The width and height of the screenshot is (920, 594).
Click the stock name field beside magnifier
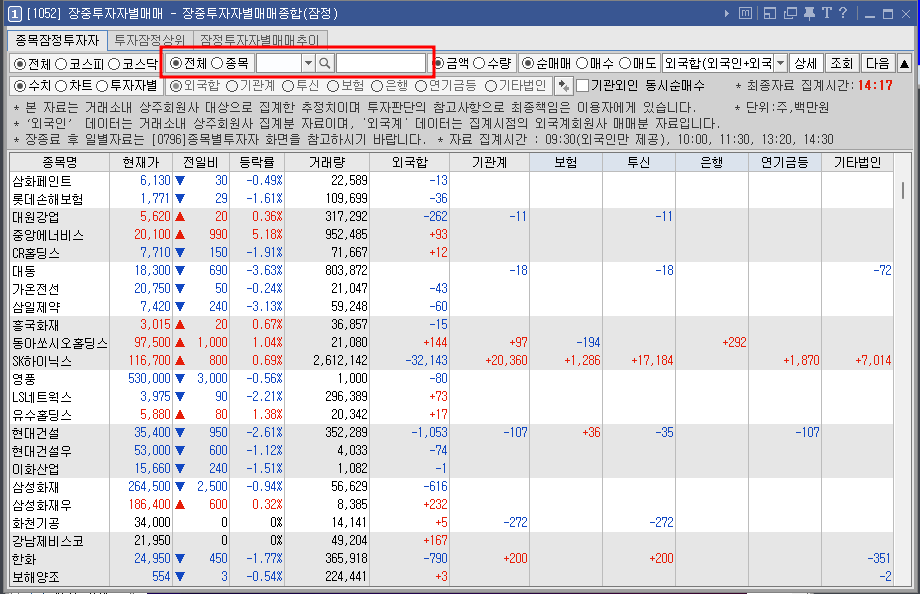[x=381, y=63]
